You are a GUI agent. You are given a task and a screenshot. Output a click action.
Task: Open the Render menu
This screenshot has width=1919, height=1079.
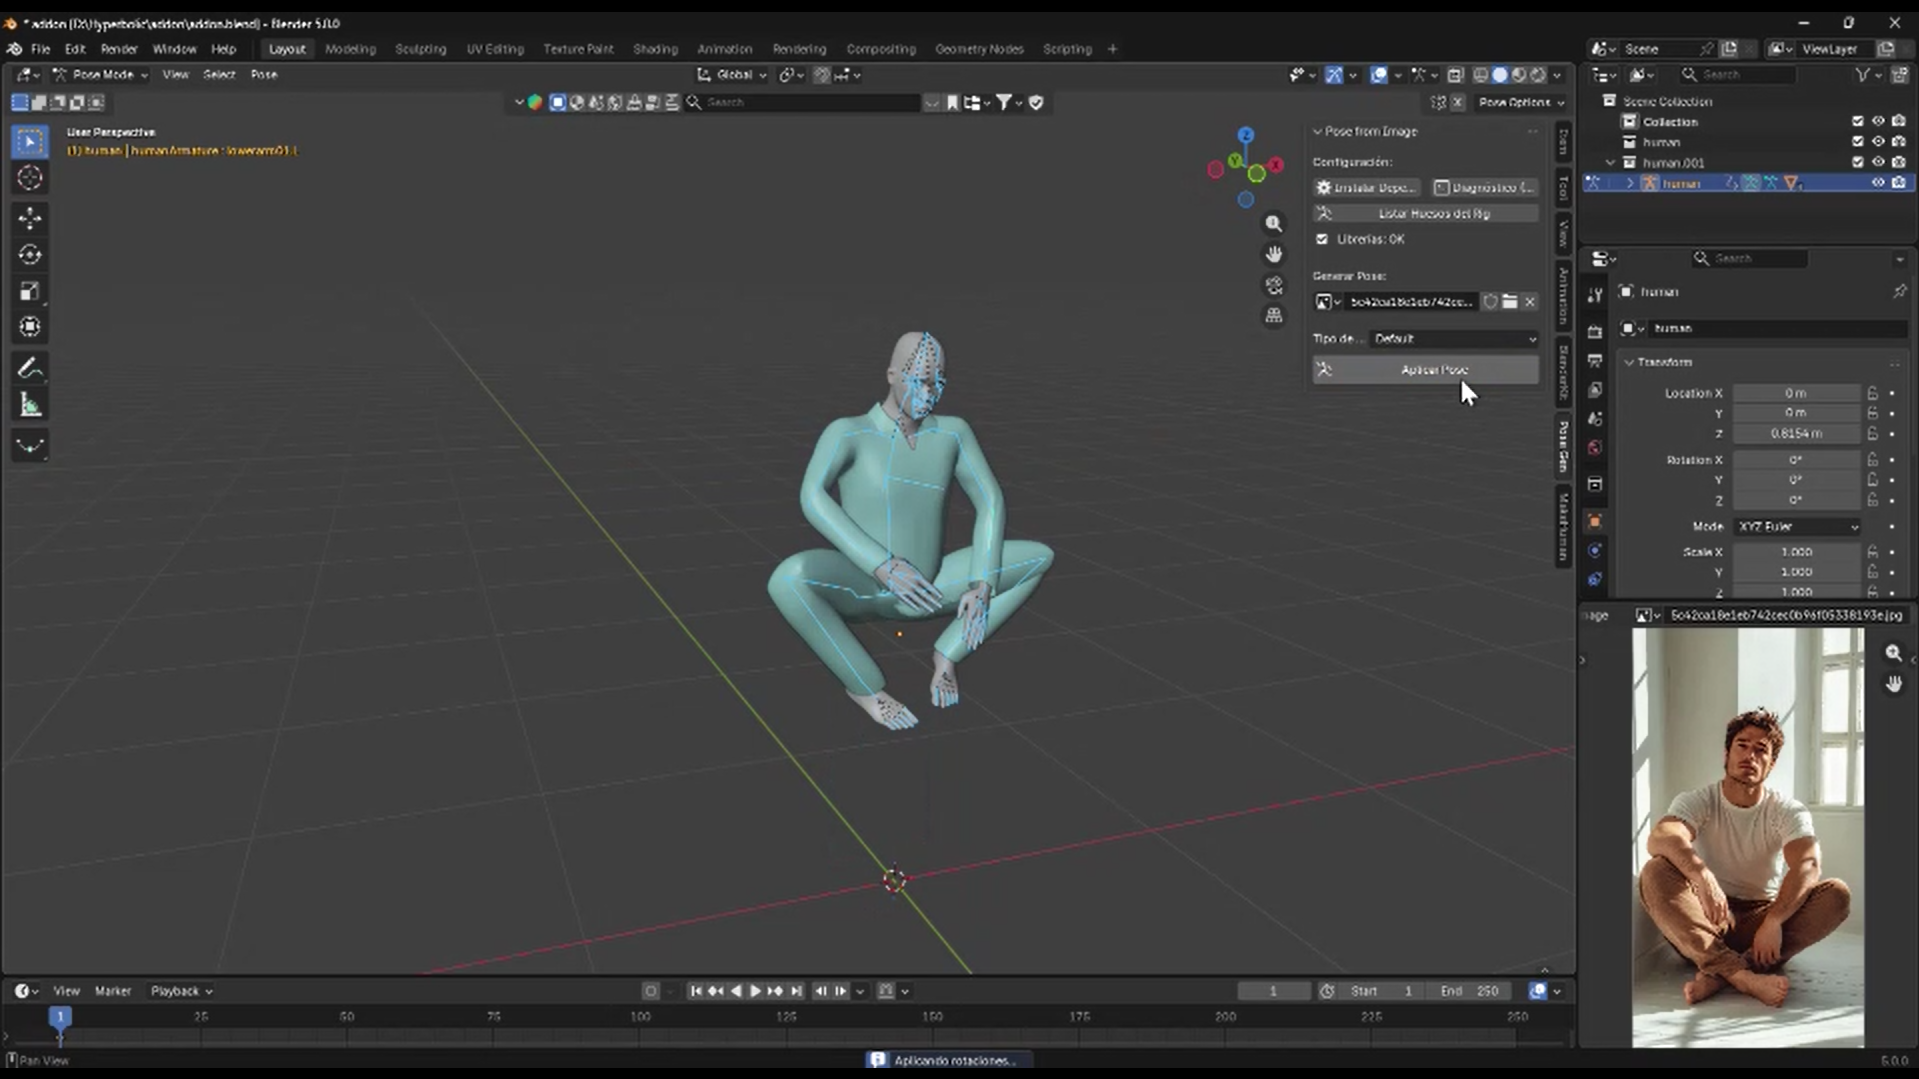tap(119, 49)
